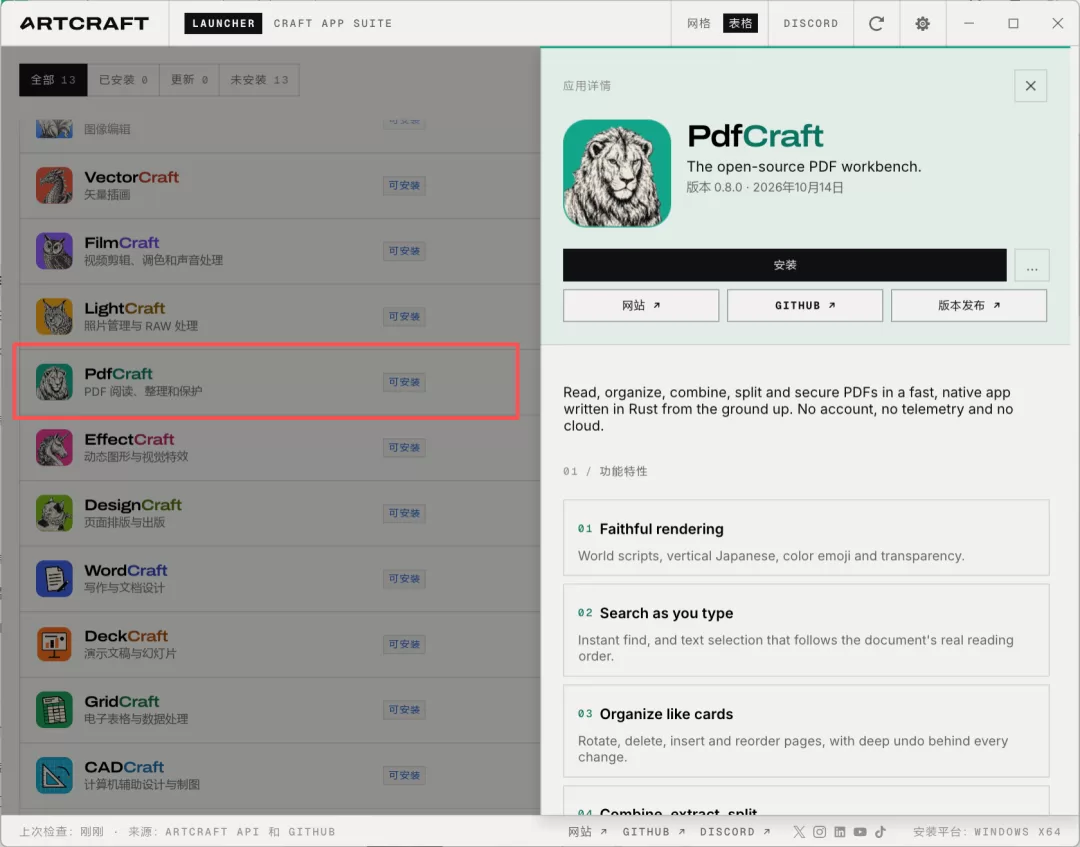Screen dimensions: 1080x847
Task: Open the Faithful rendering feature card
Action: pyautogui.click(x=806, y=538)
